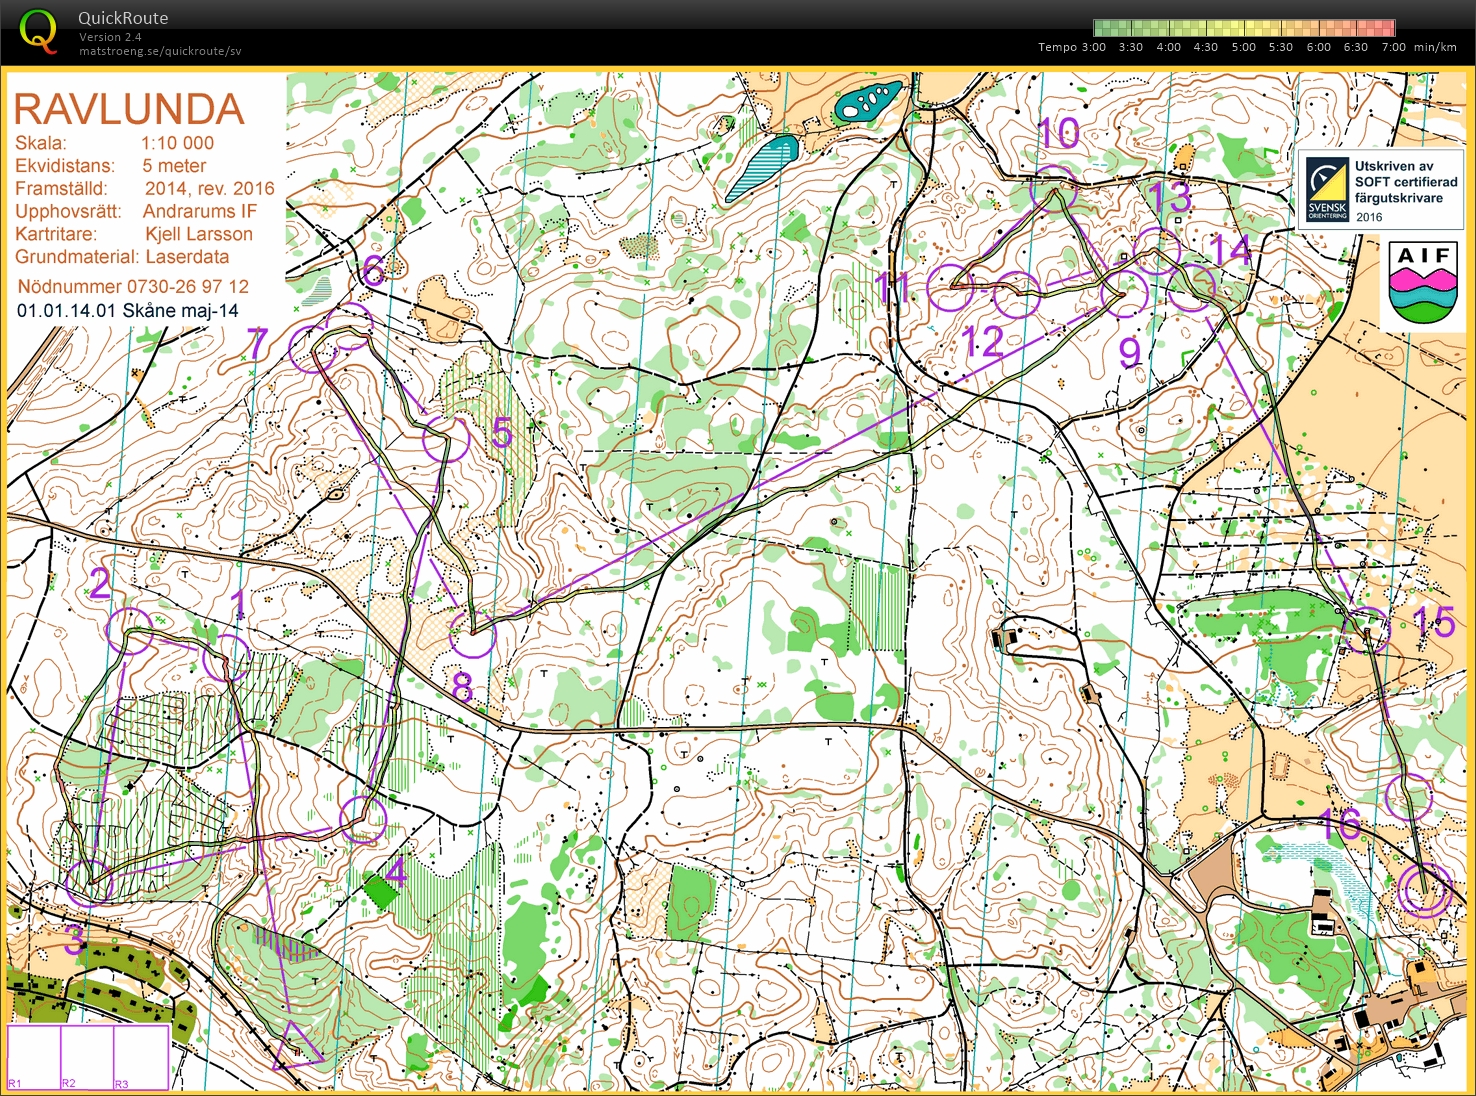This screenshot has height=1096, width=1476.
Task: Click the AIF club logo
Action: 1423,283
